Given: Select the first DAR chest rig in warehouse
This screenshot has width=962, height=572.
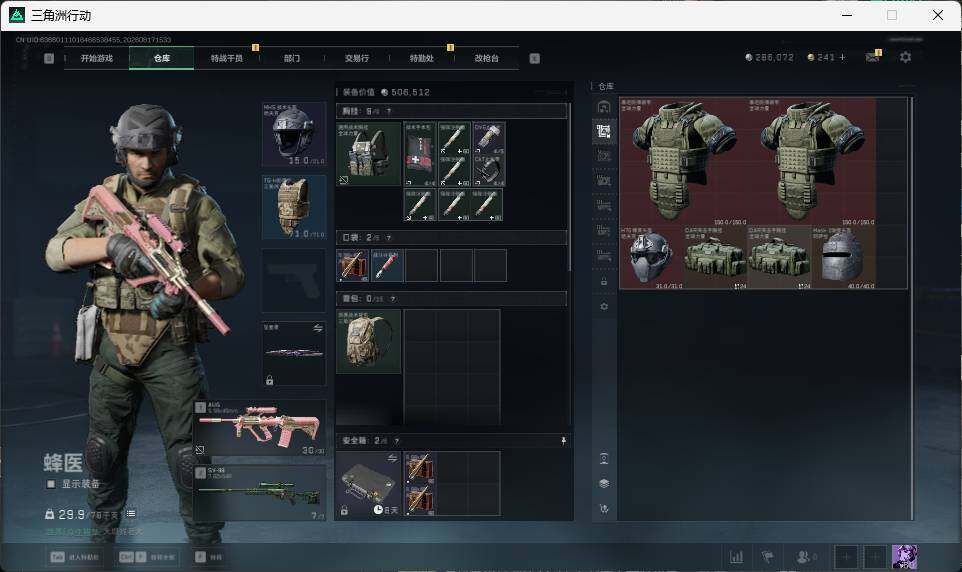Looking at the screenshot, I should 715,257.
